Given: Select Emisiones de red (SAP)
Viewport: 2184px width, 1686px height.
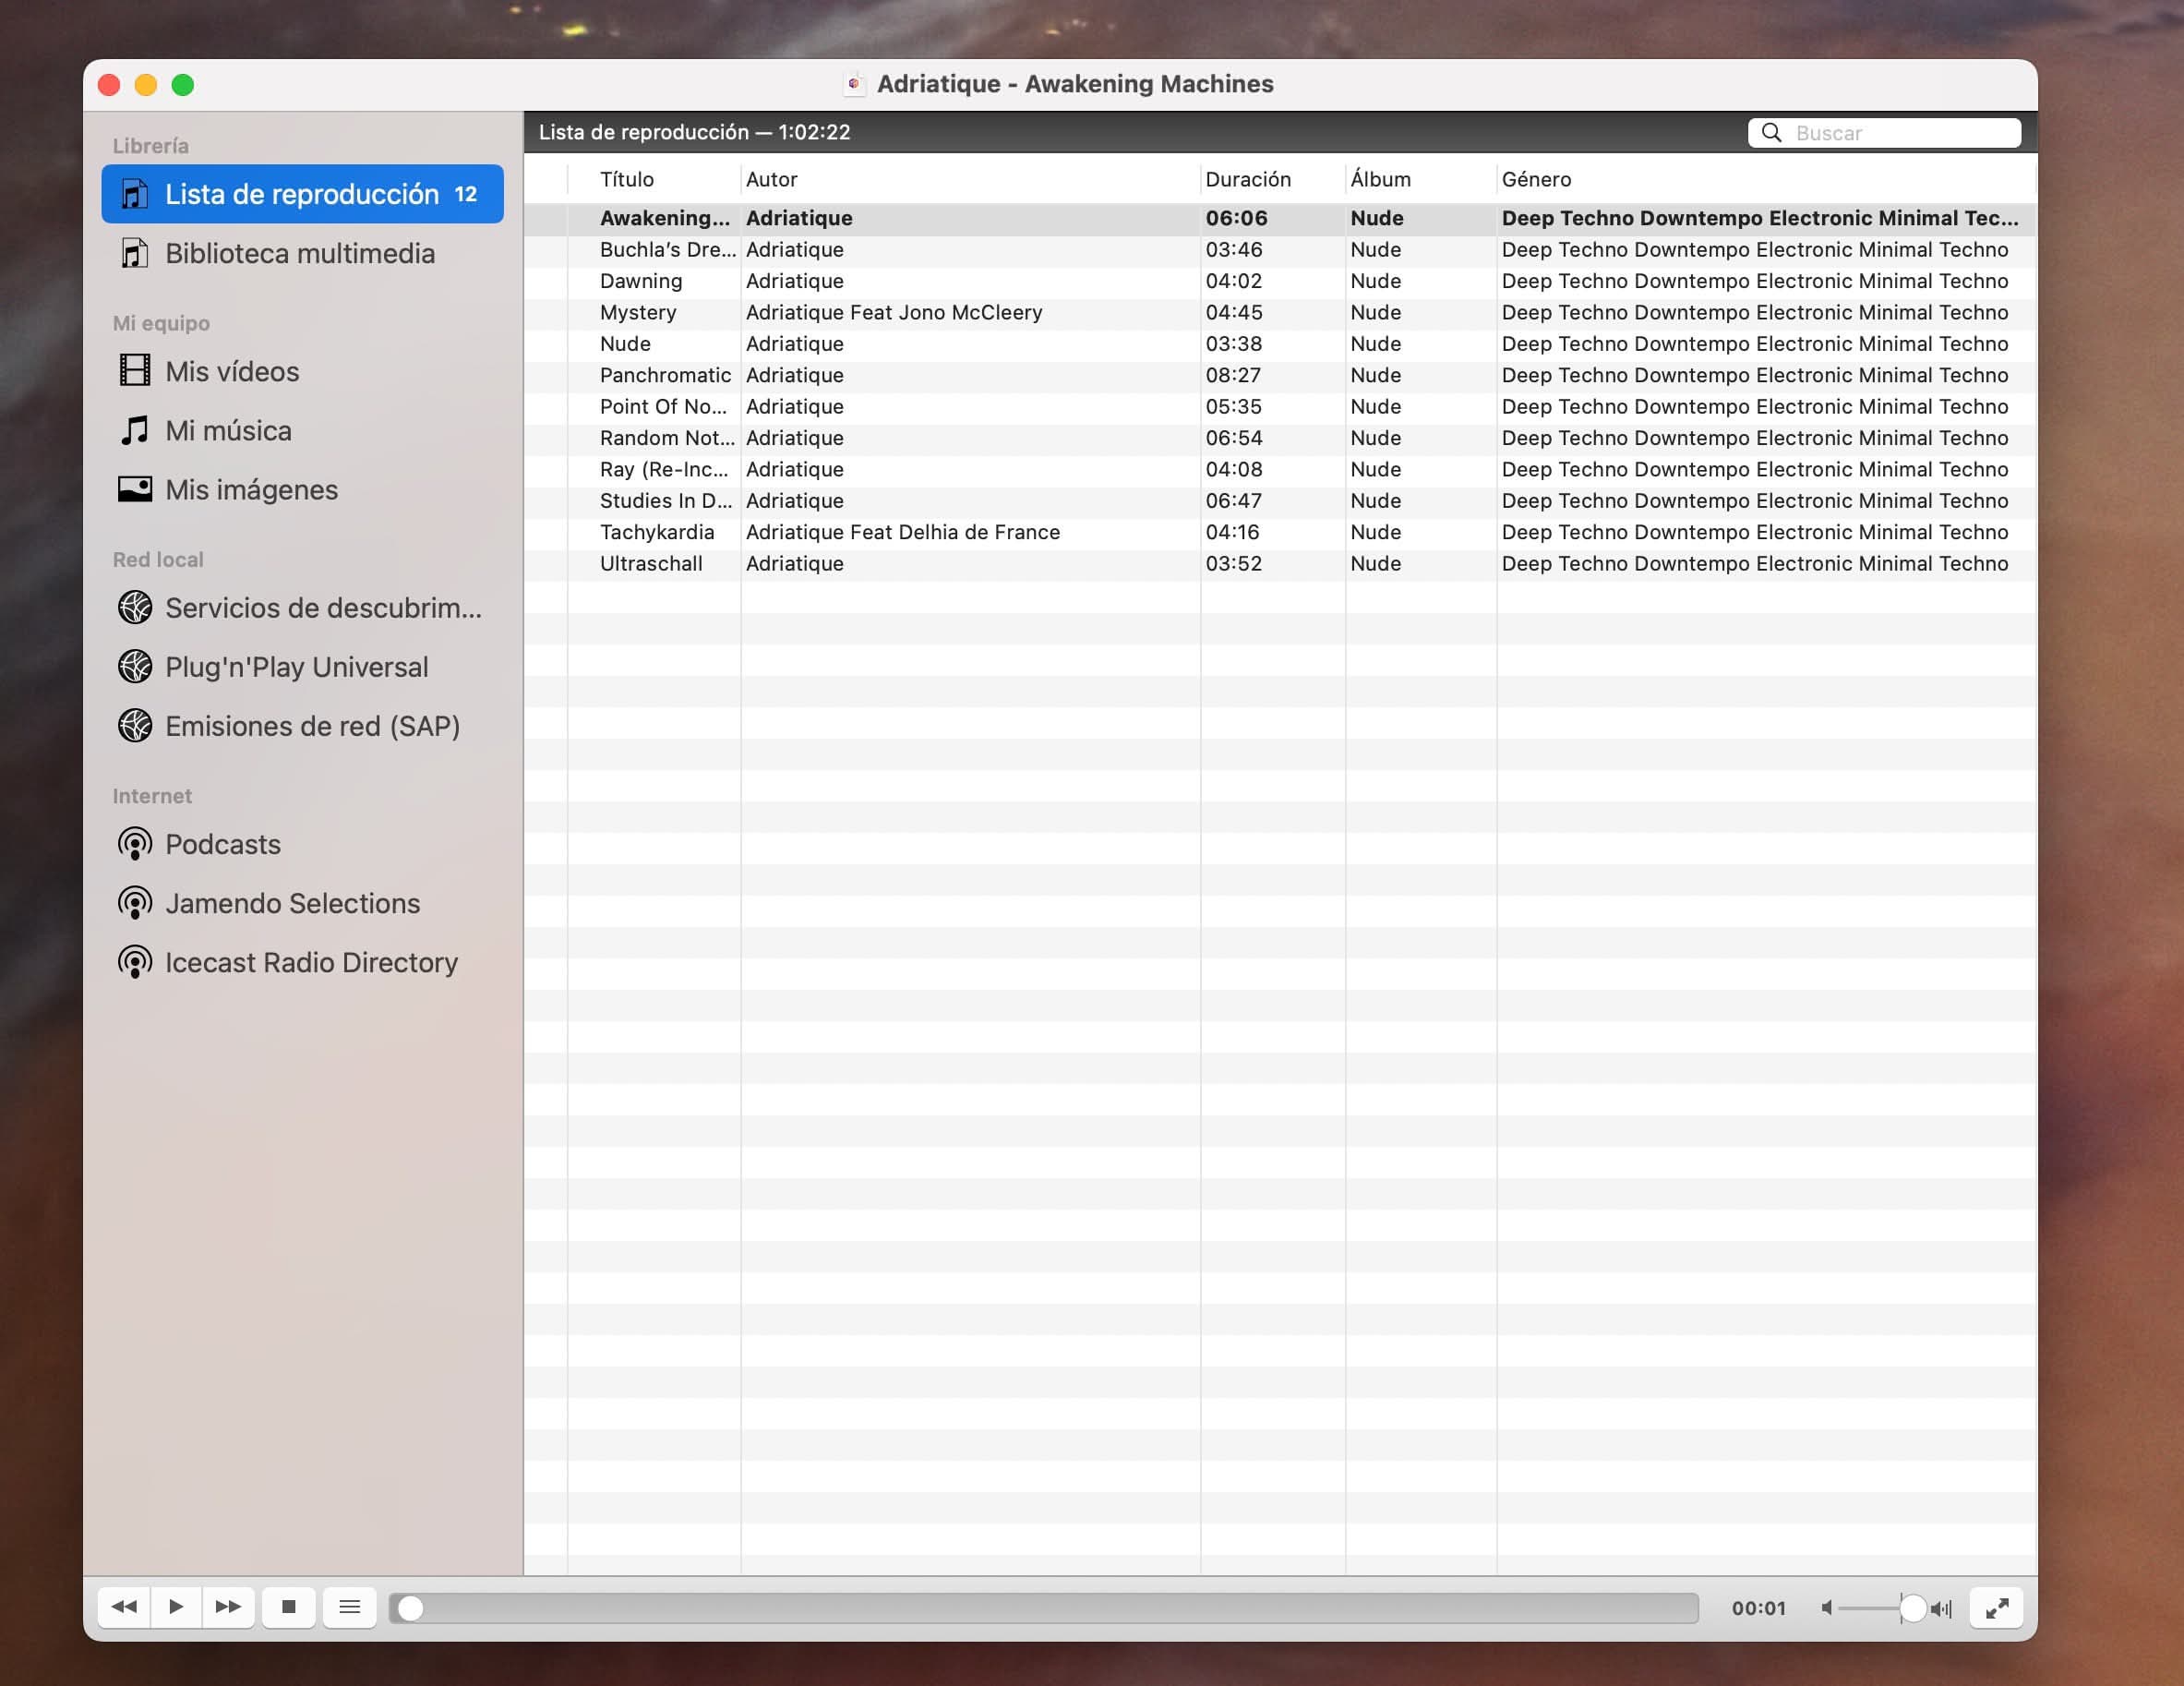Looking at the screenshot, I should [302, 725].
